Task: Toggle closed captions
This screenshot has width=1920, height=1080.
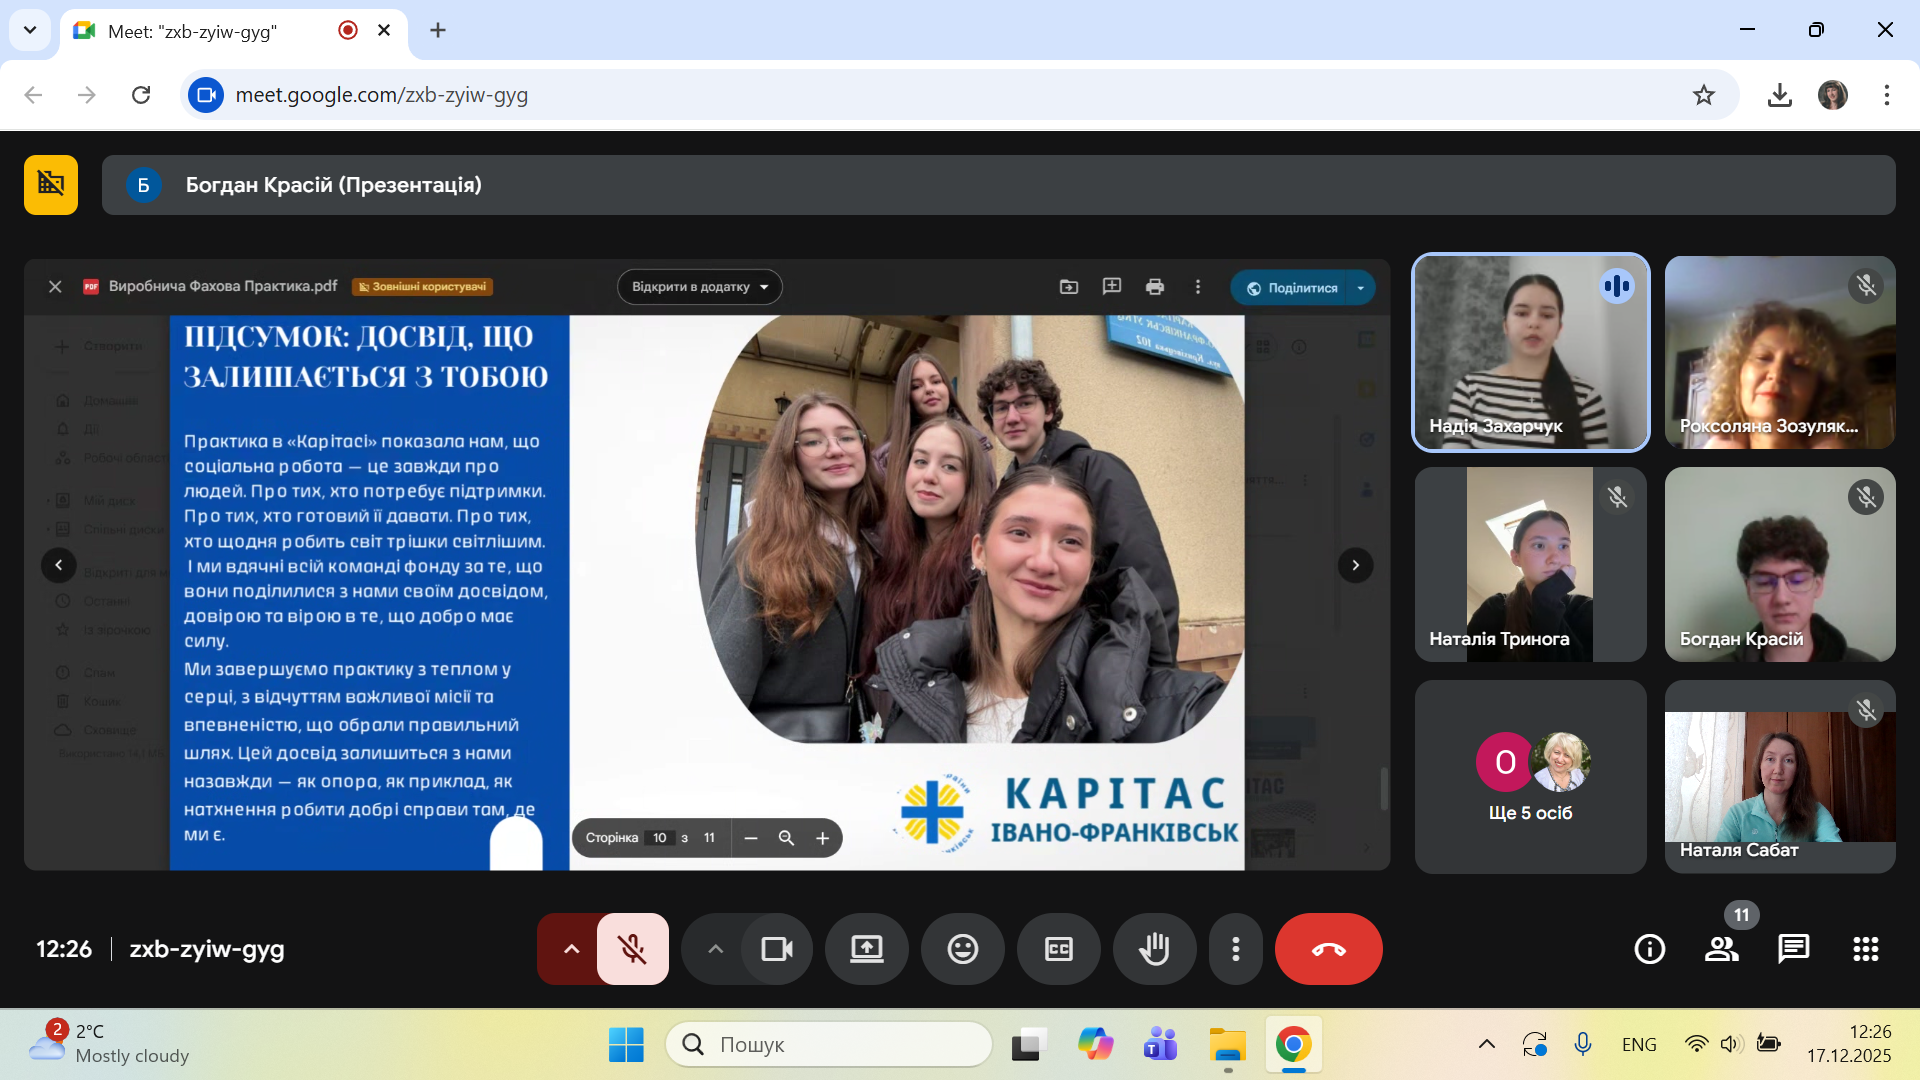Action: click(1058, 949)
